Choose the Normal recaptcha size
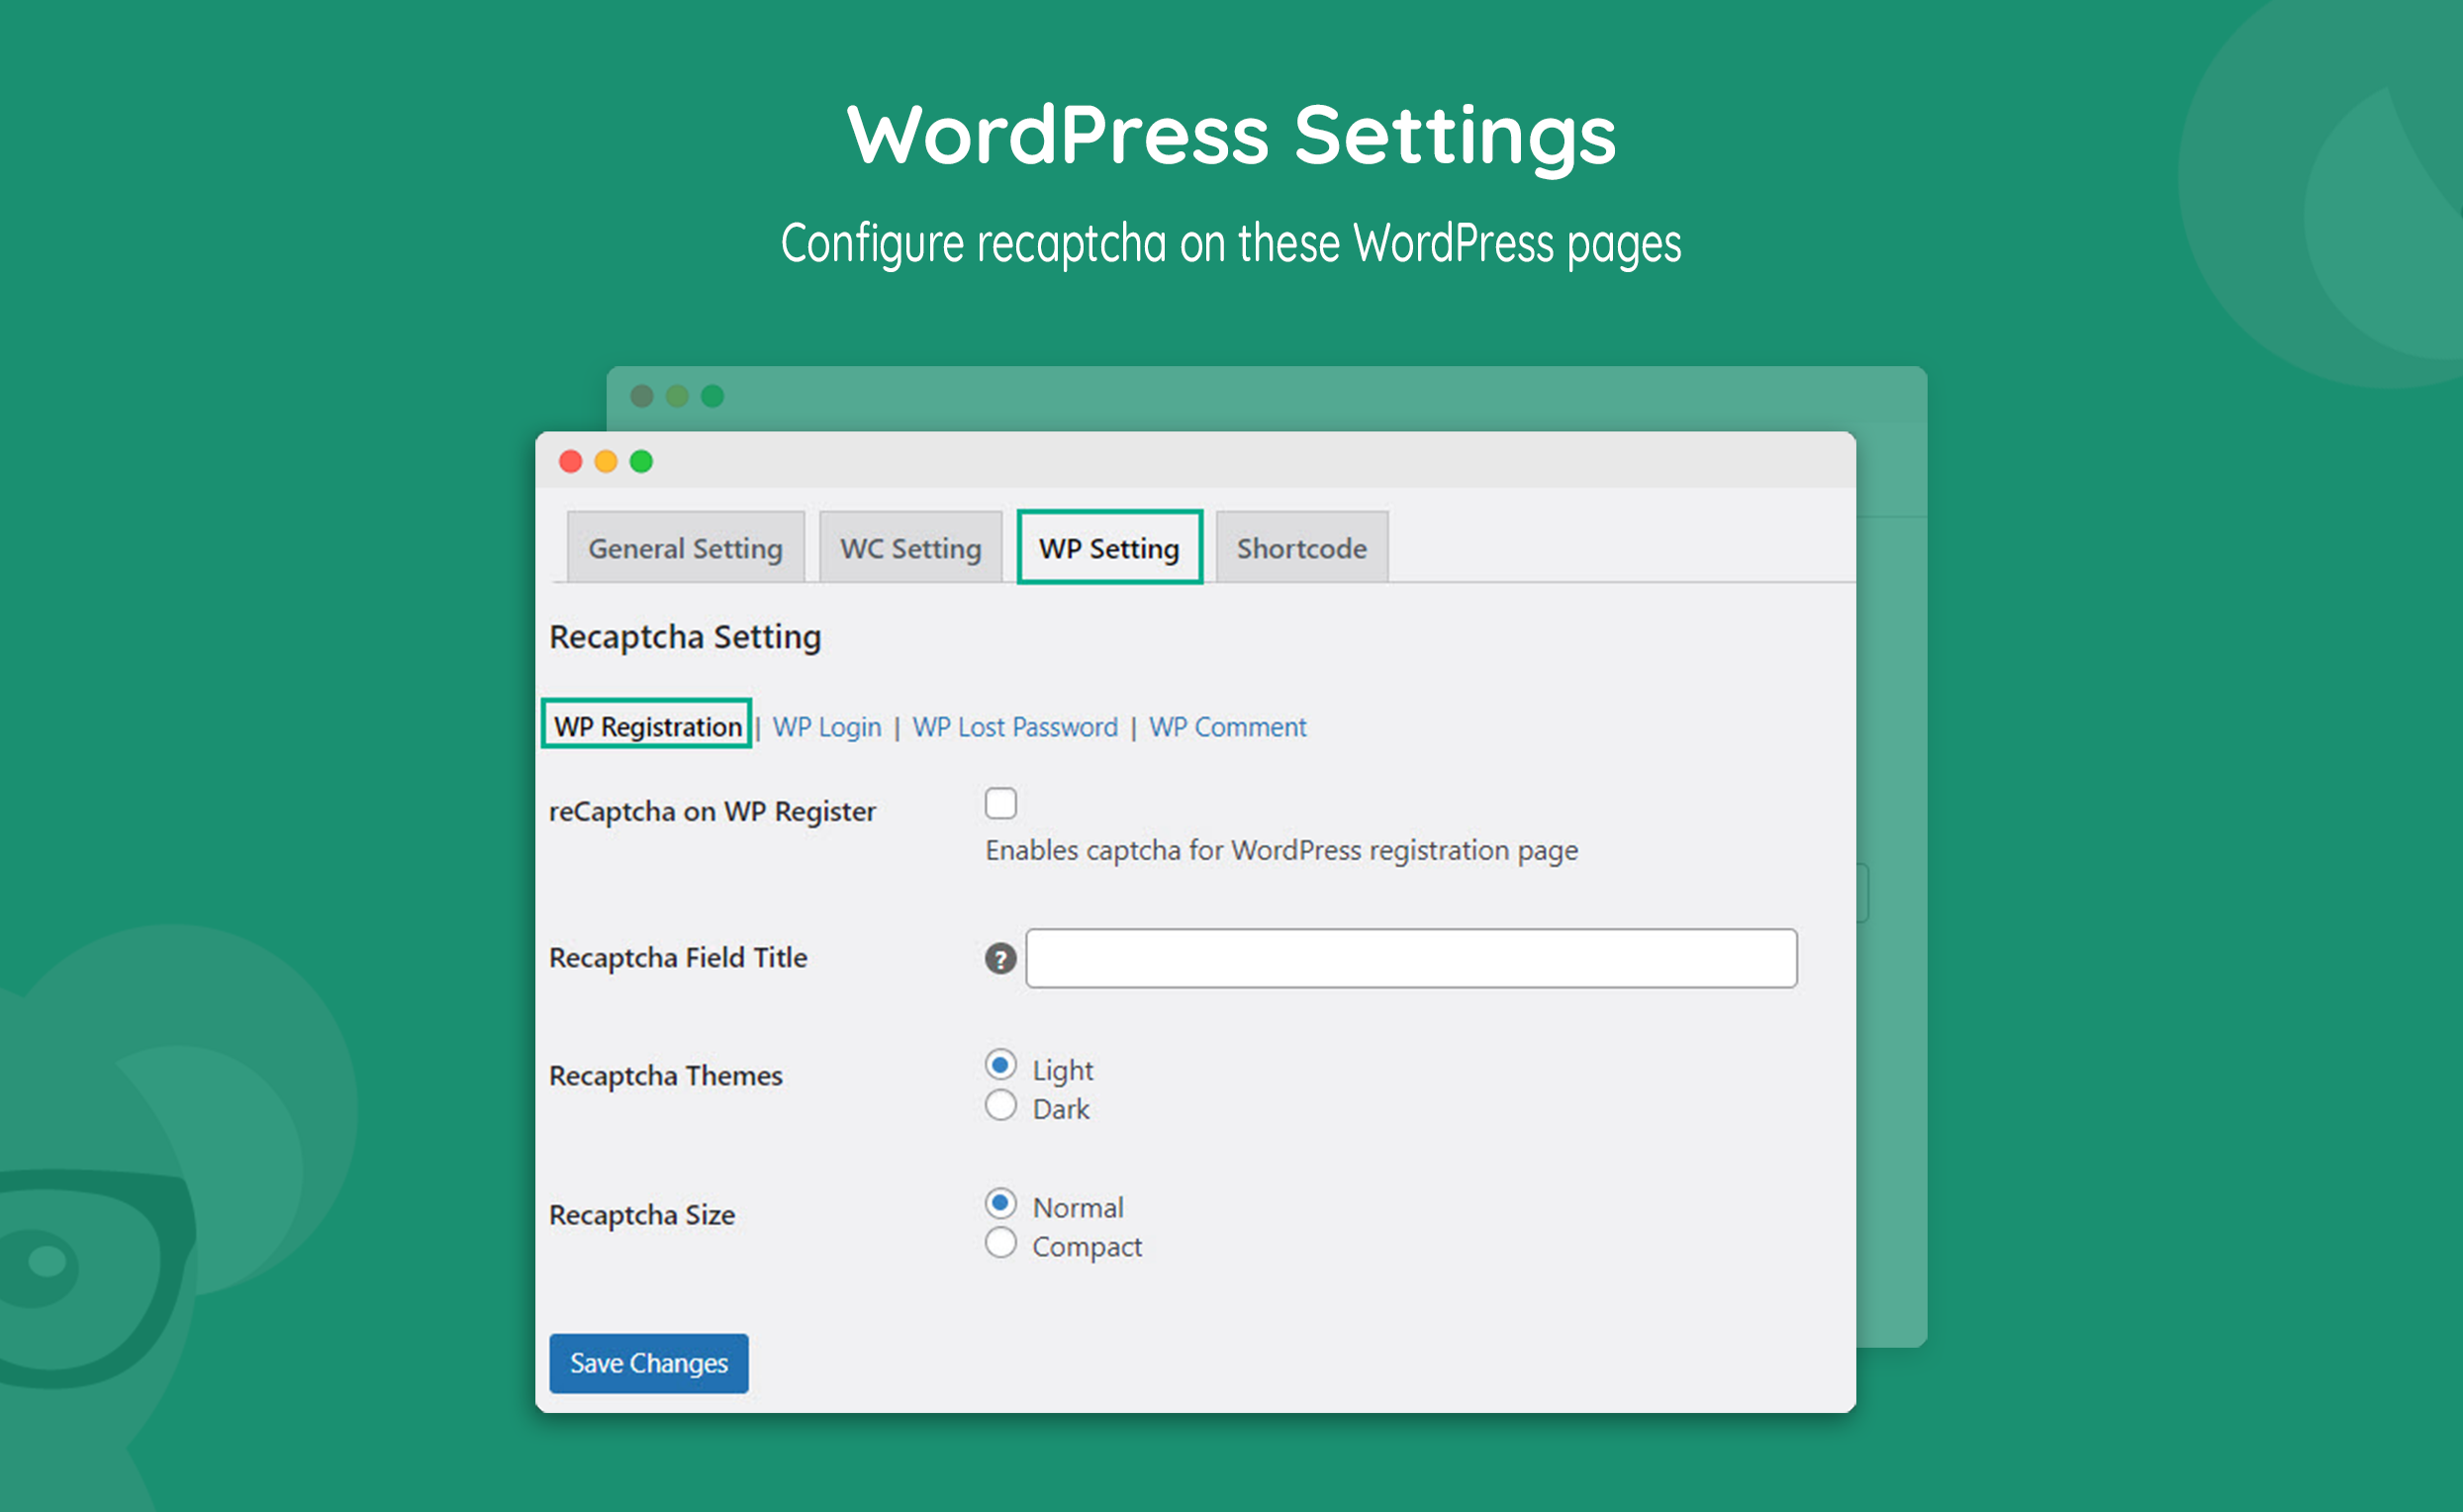This screenshot has width=2463, height=1512. (1000, 1203)
